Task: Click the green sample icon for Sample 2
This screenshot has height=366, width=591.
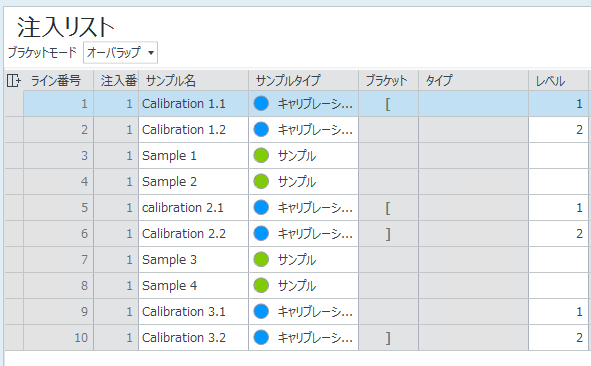Action: [x=261, y=181]
